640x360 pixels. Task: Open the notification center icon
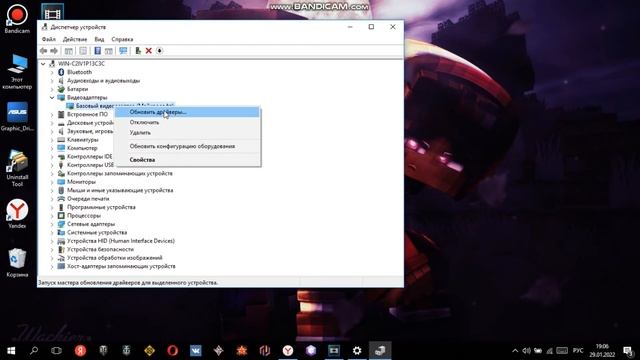(628, 351)
